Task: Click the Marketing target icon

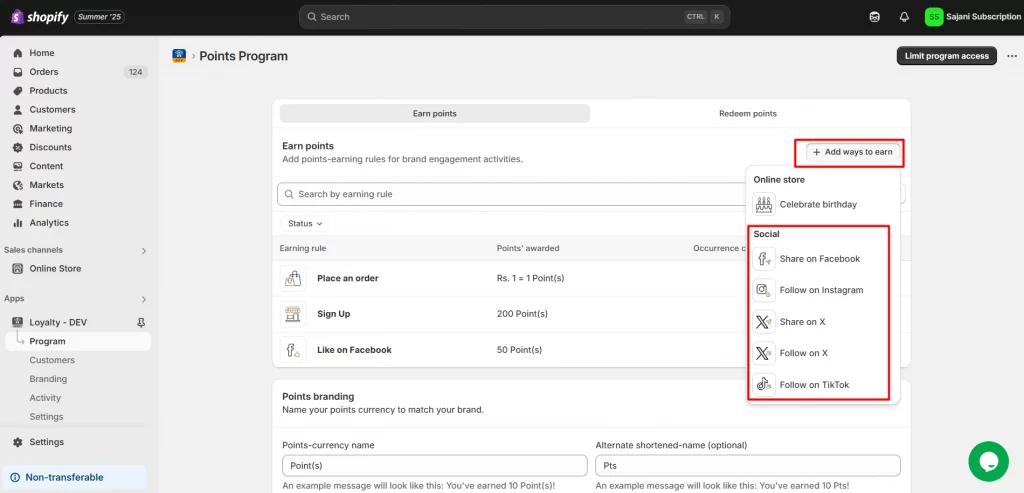Action: pos(18,129)
